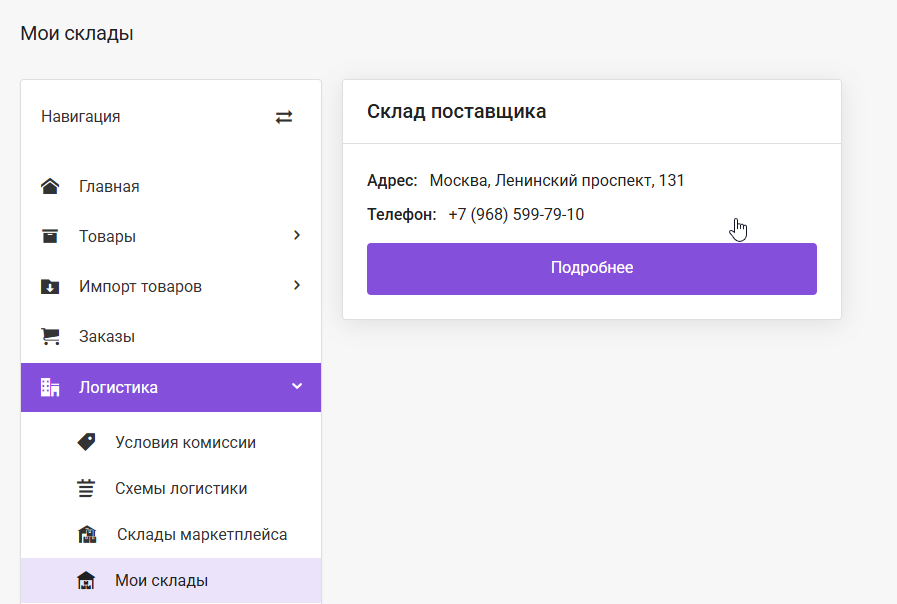Click the Склад поставщика card title
This screenshot has width=897, height=604.
click(x=458, y=111)
